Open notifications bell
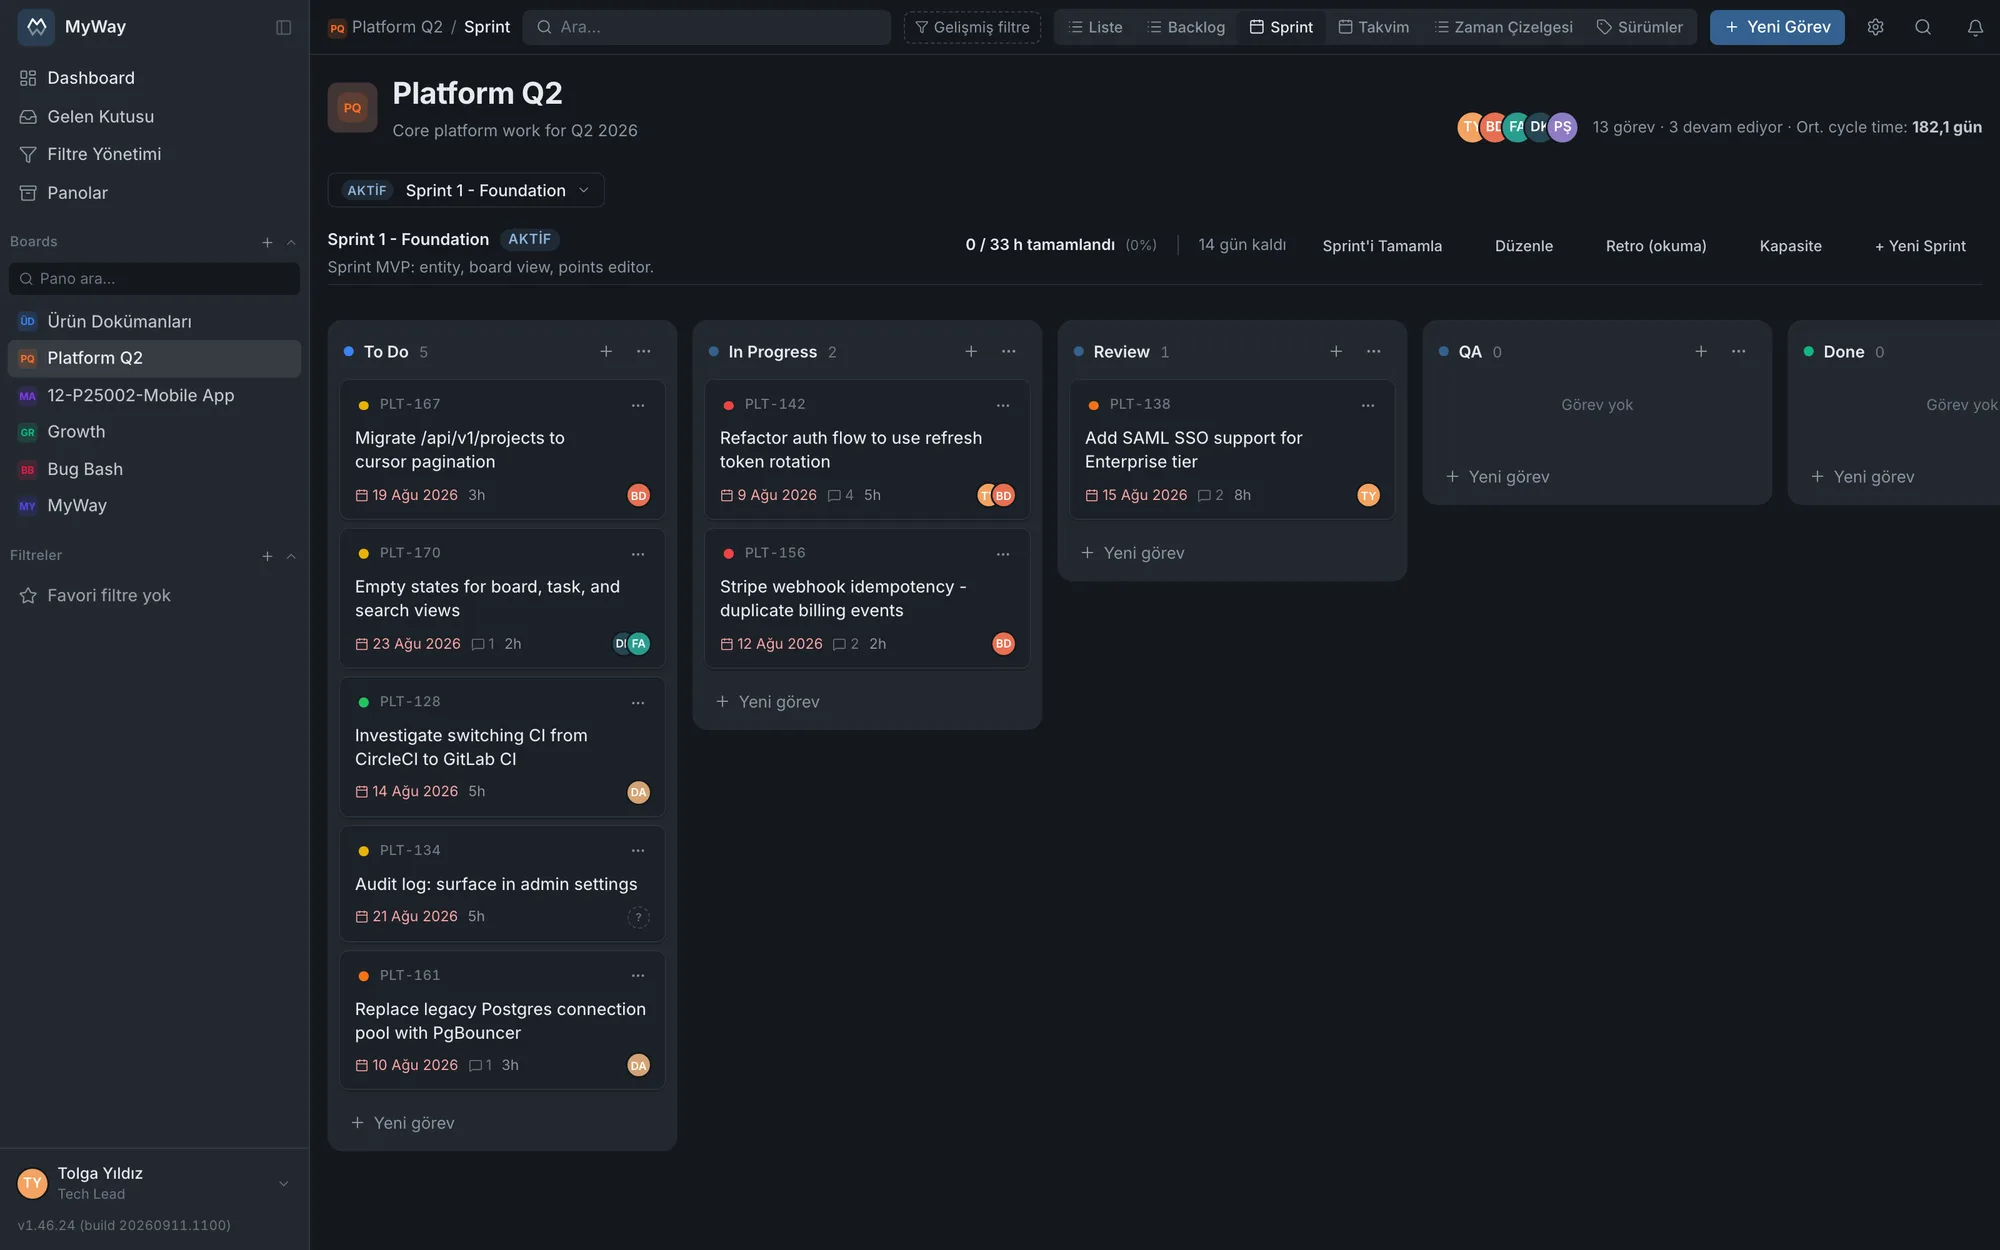The height and width of the screenshot is (1250, 2000). 1975,27
